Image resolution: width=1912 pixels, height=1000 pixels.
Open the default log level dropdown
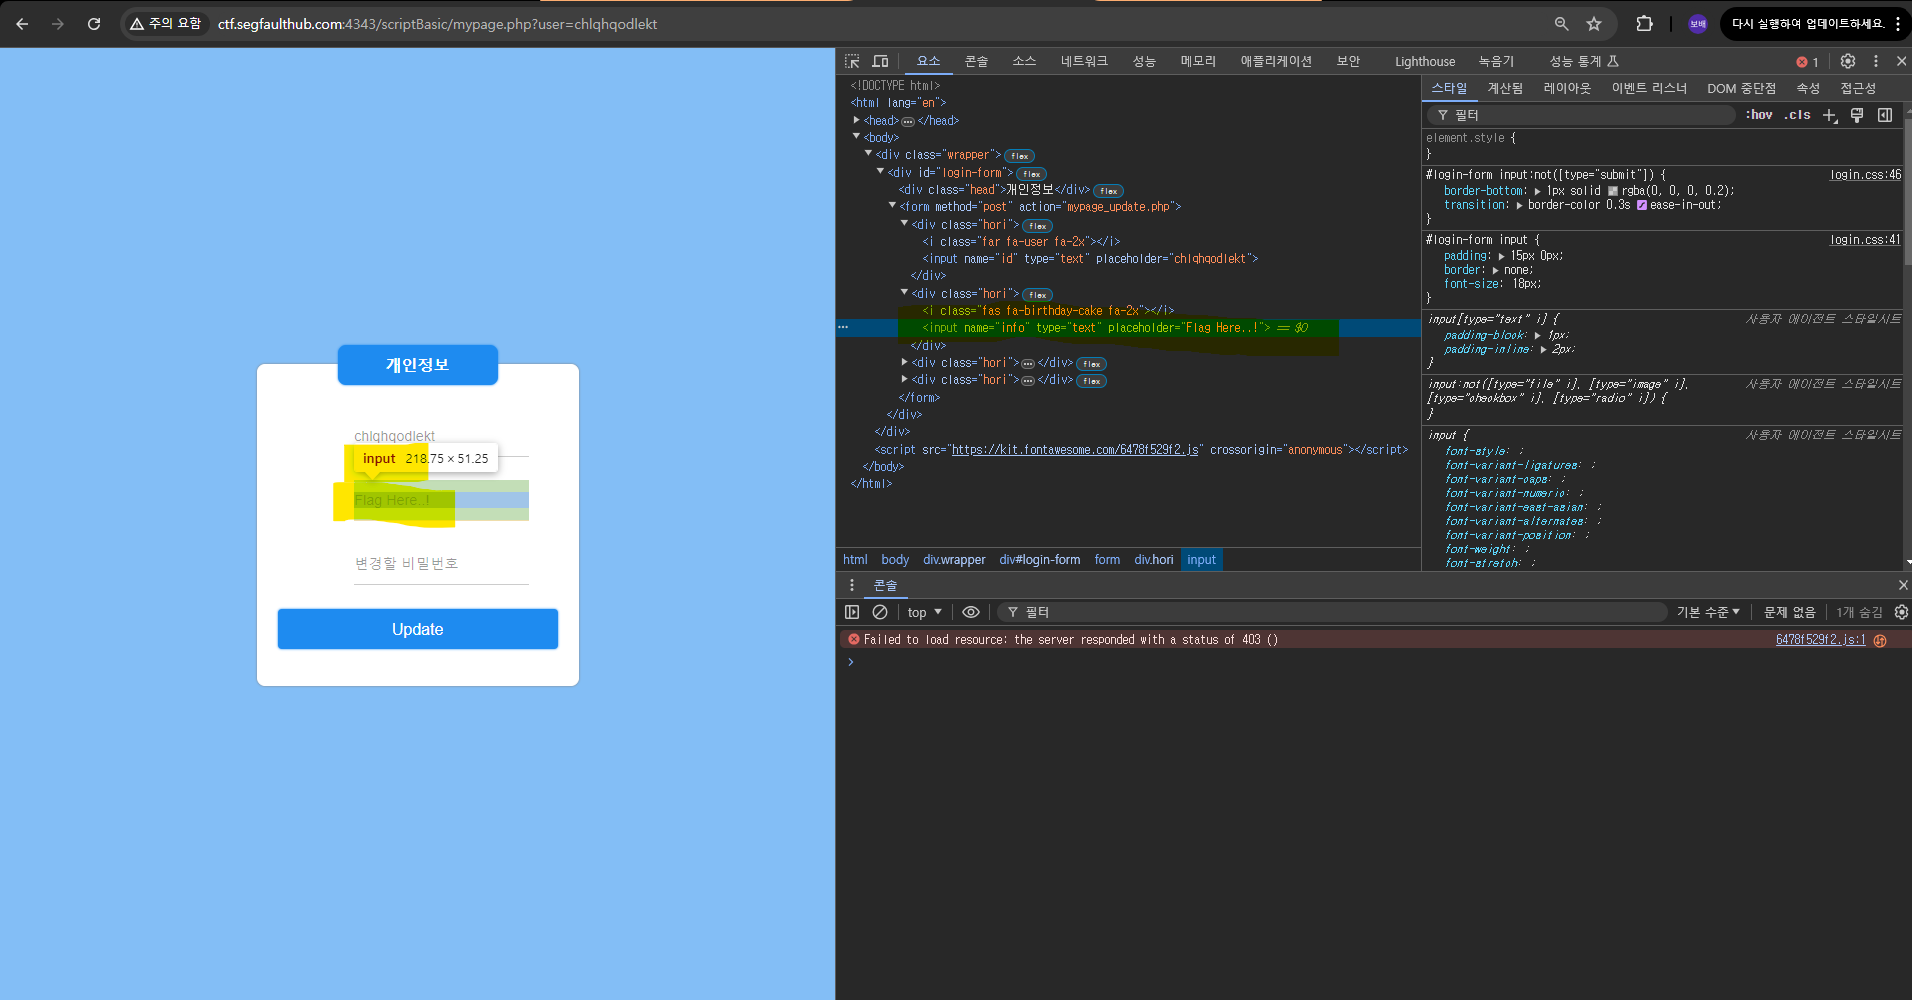(x=1708, y=612)
